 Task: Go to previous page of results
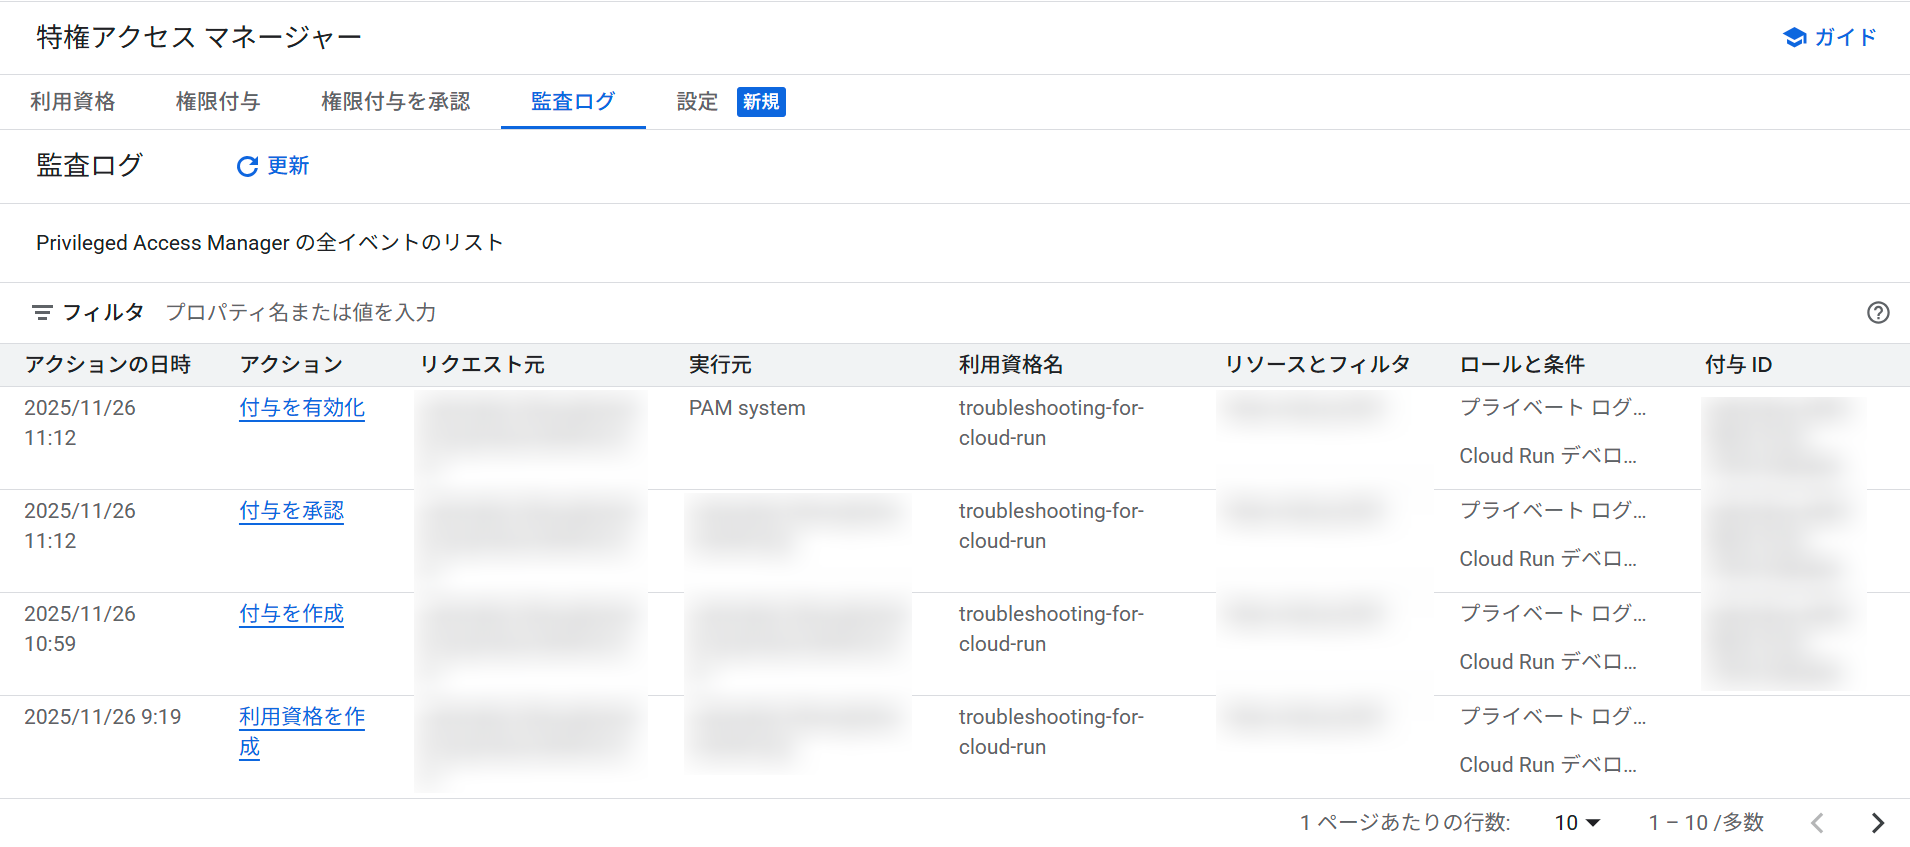pyautogui.click(x=1817, y=823)
